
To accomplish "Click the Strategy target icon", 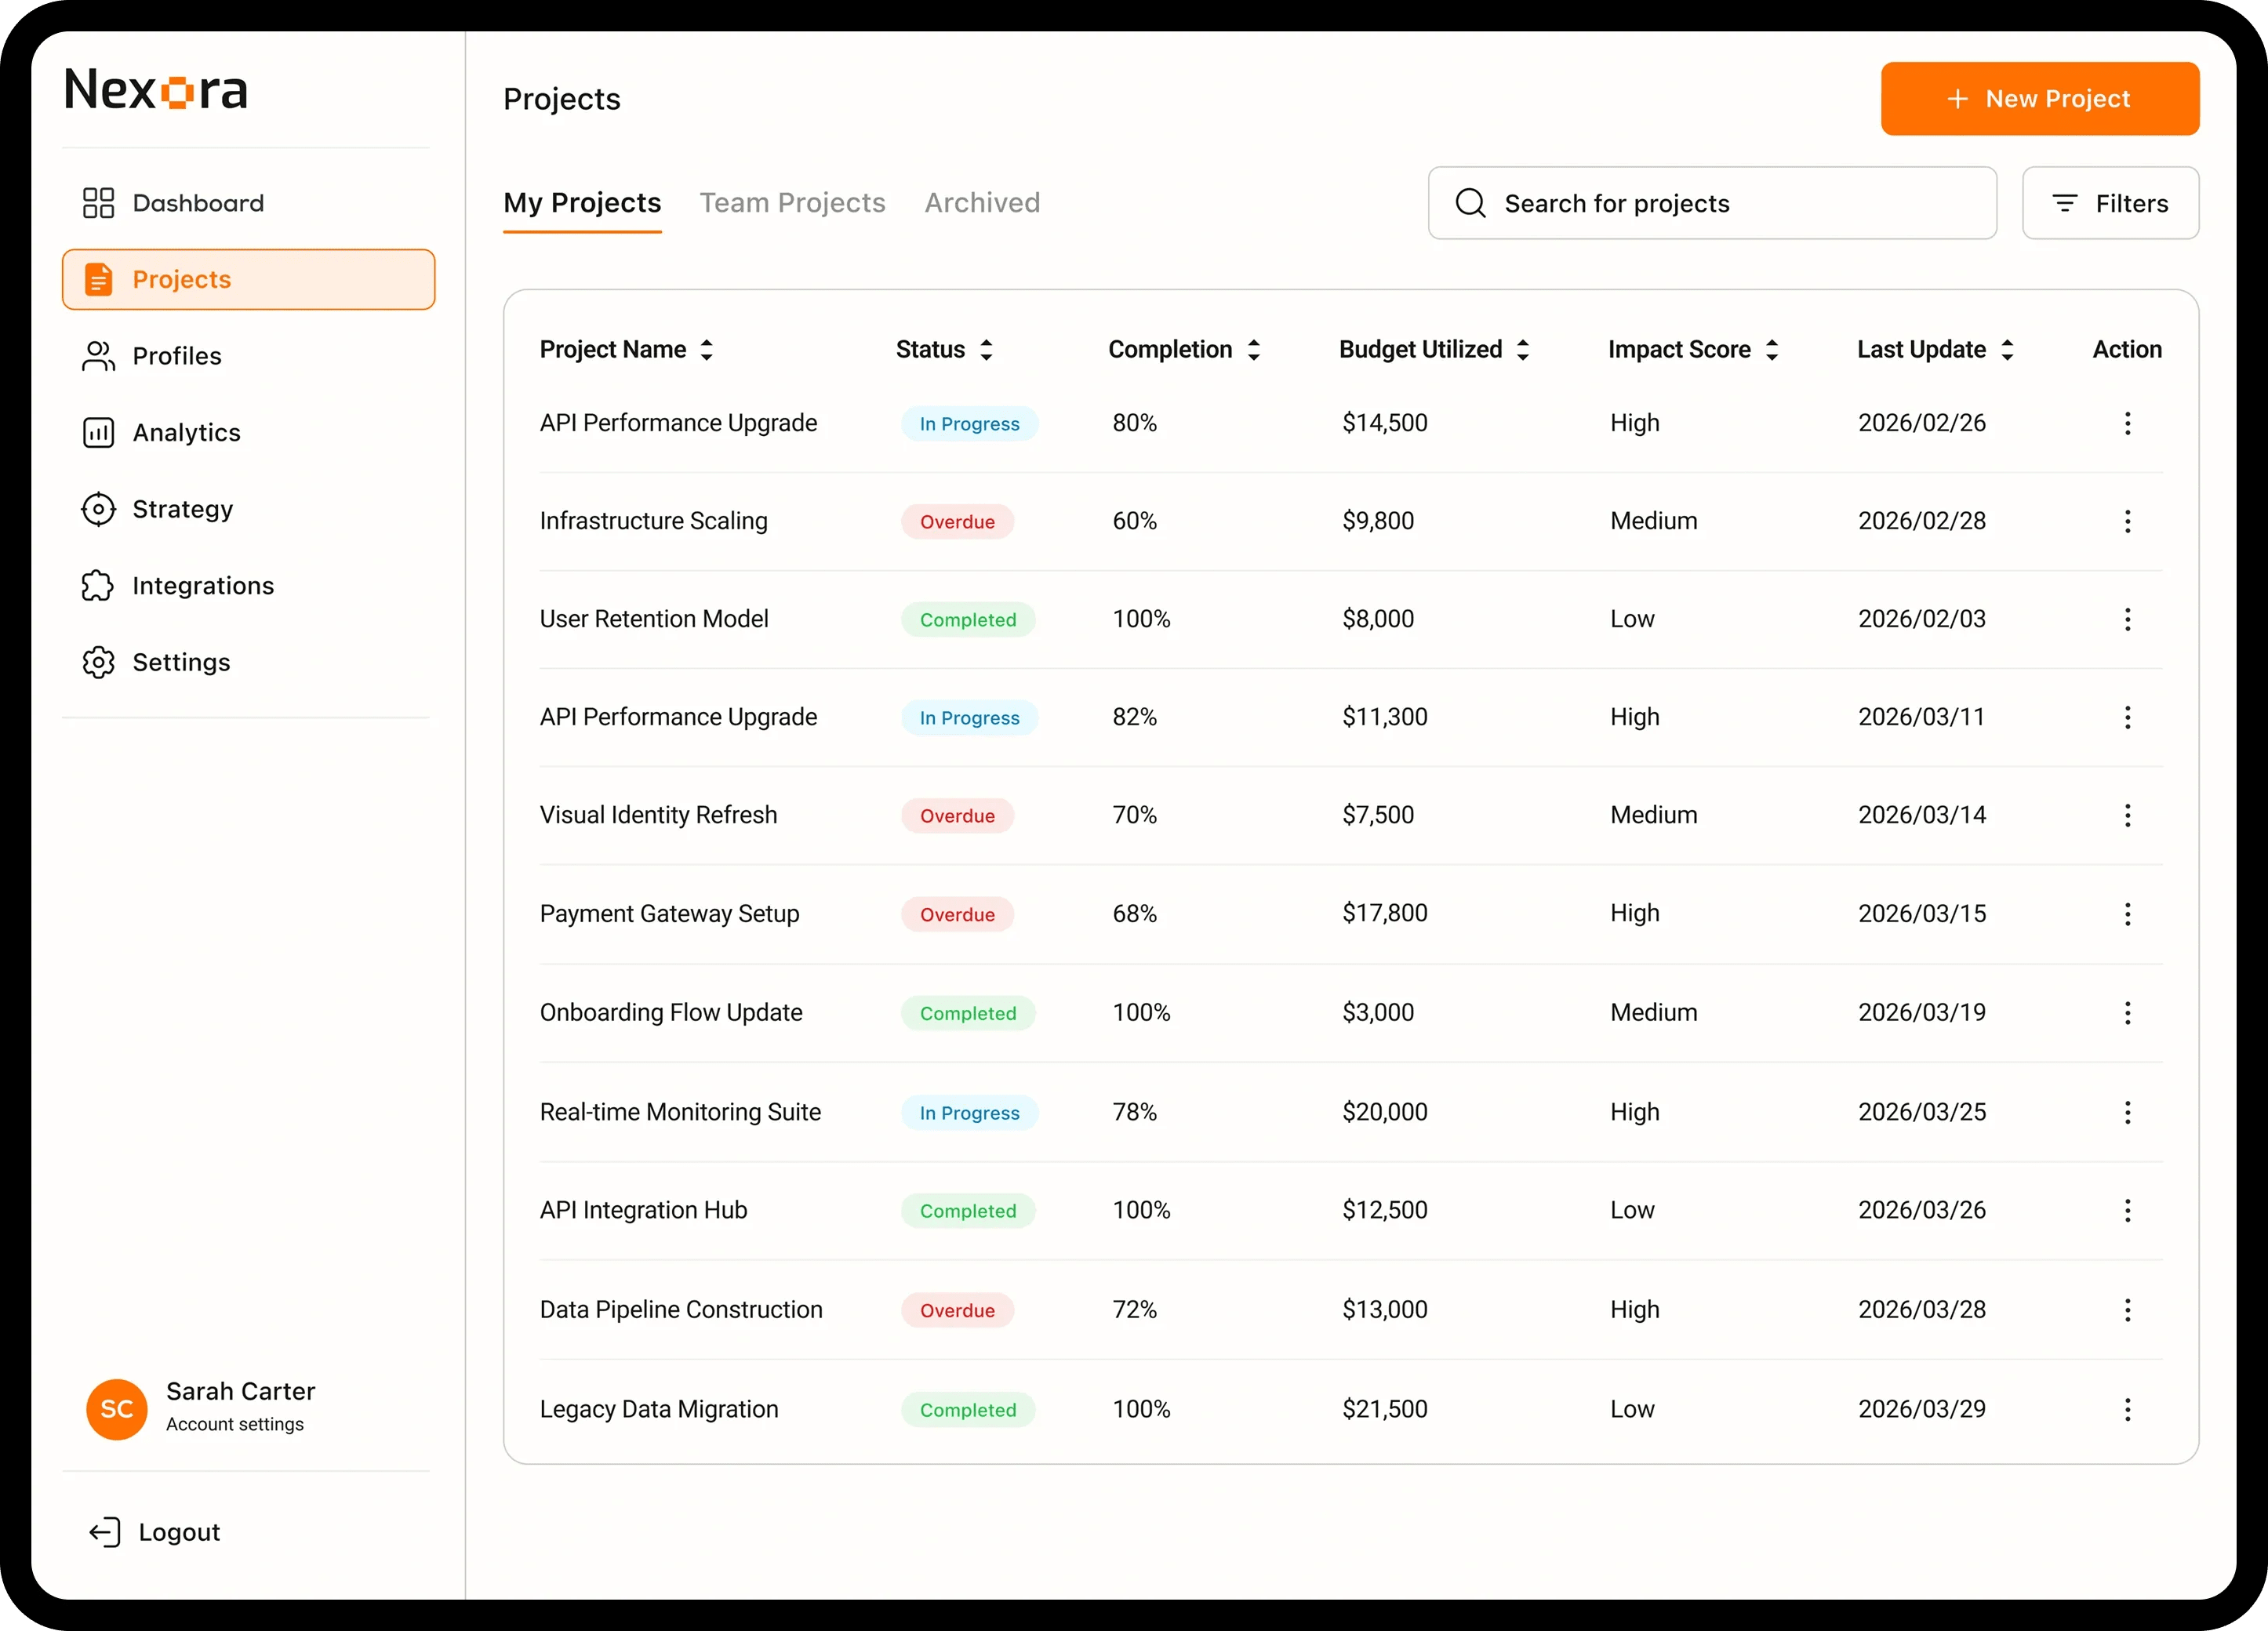I will pos(98,509).
